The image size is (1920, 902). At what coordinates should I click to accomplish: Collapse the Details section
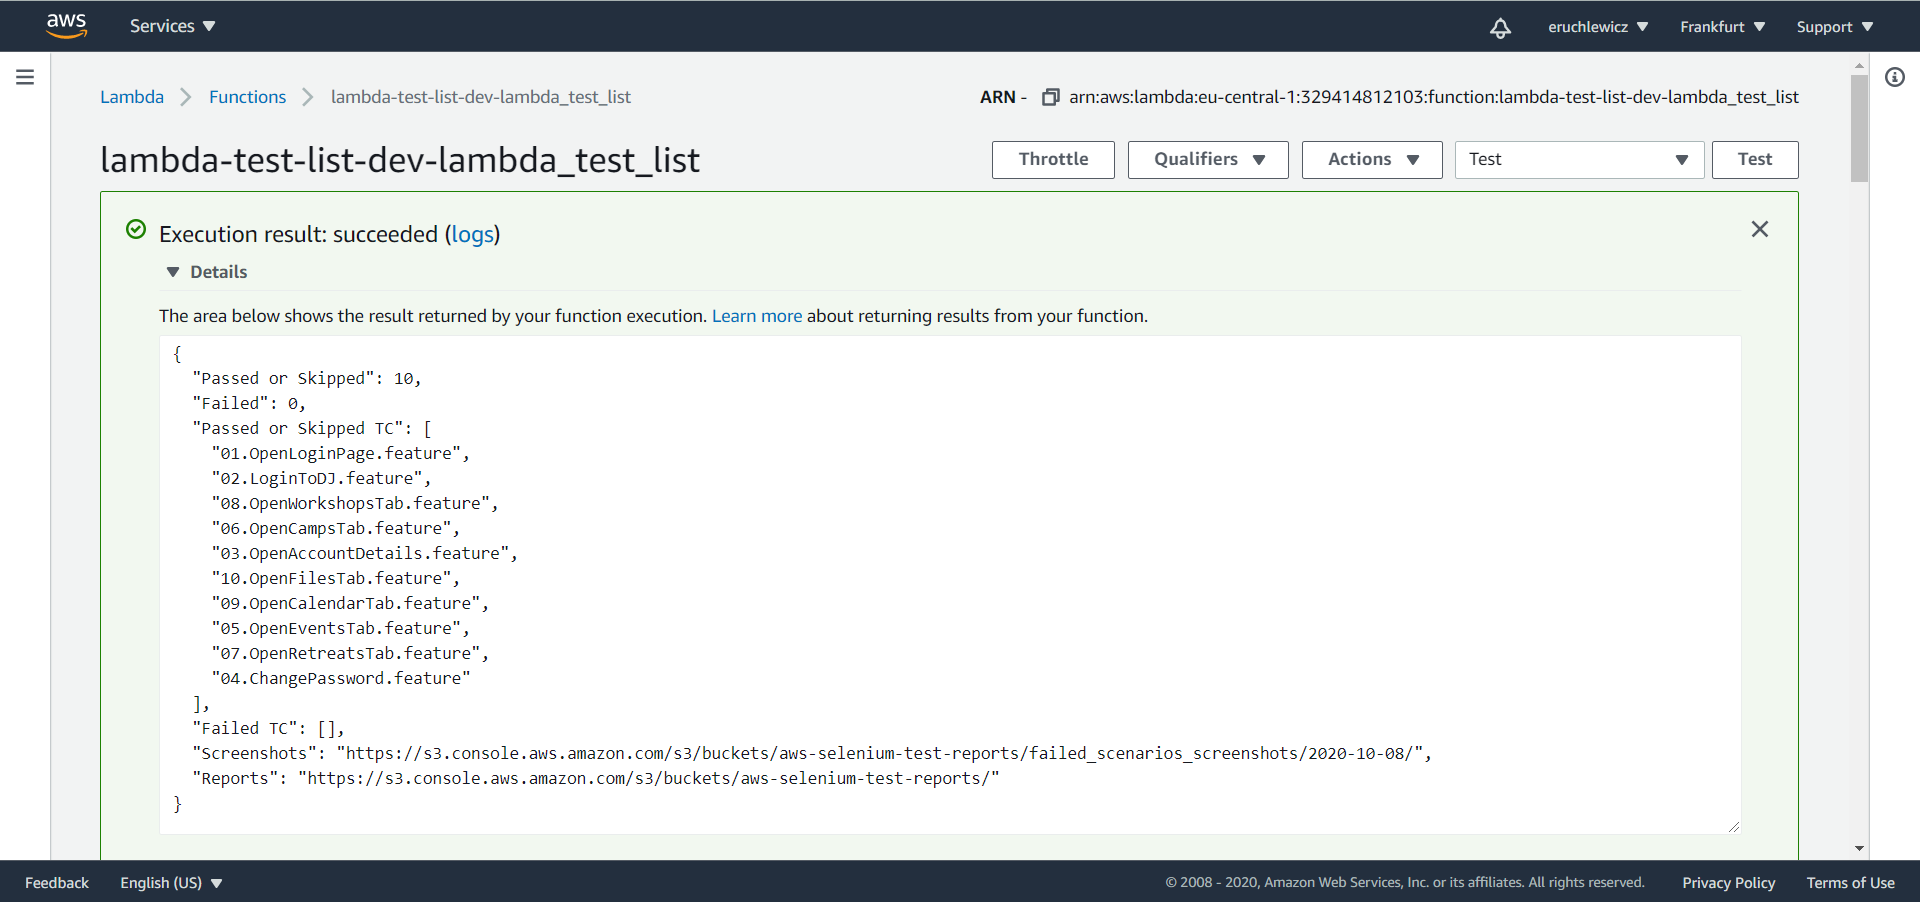(x=173, y=272)
